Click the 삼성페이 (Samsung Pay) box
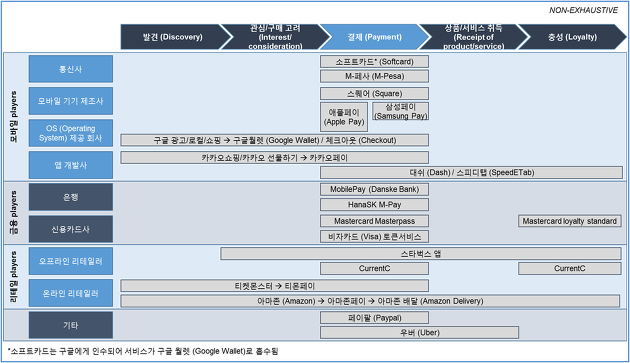The height and width of the screenshot is (363, 630). pyautogui.click(x=401, y=111)
